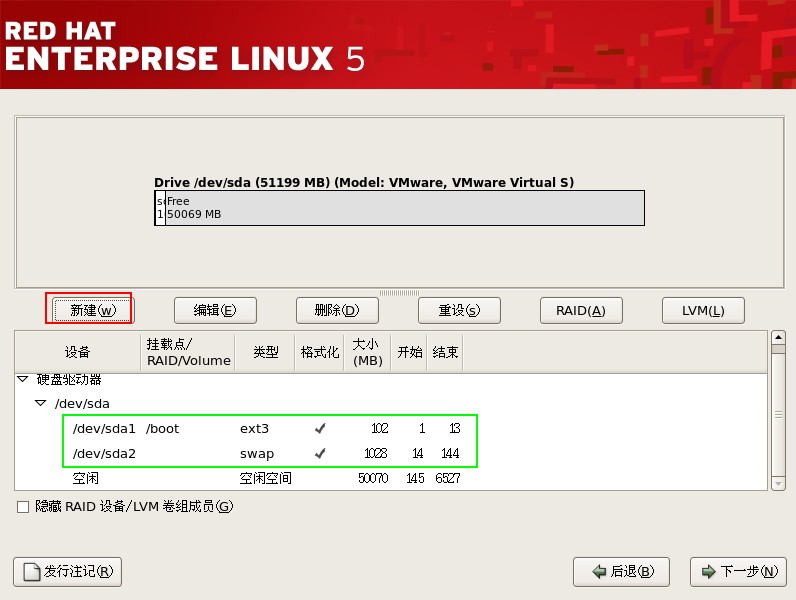Click the Drive /dev/sda label text

pos(364,183)
